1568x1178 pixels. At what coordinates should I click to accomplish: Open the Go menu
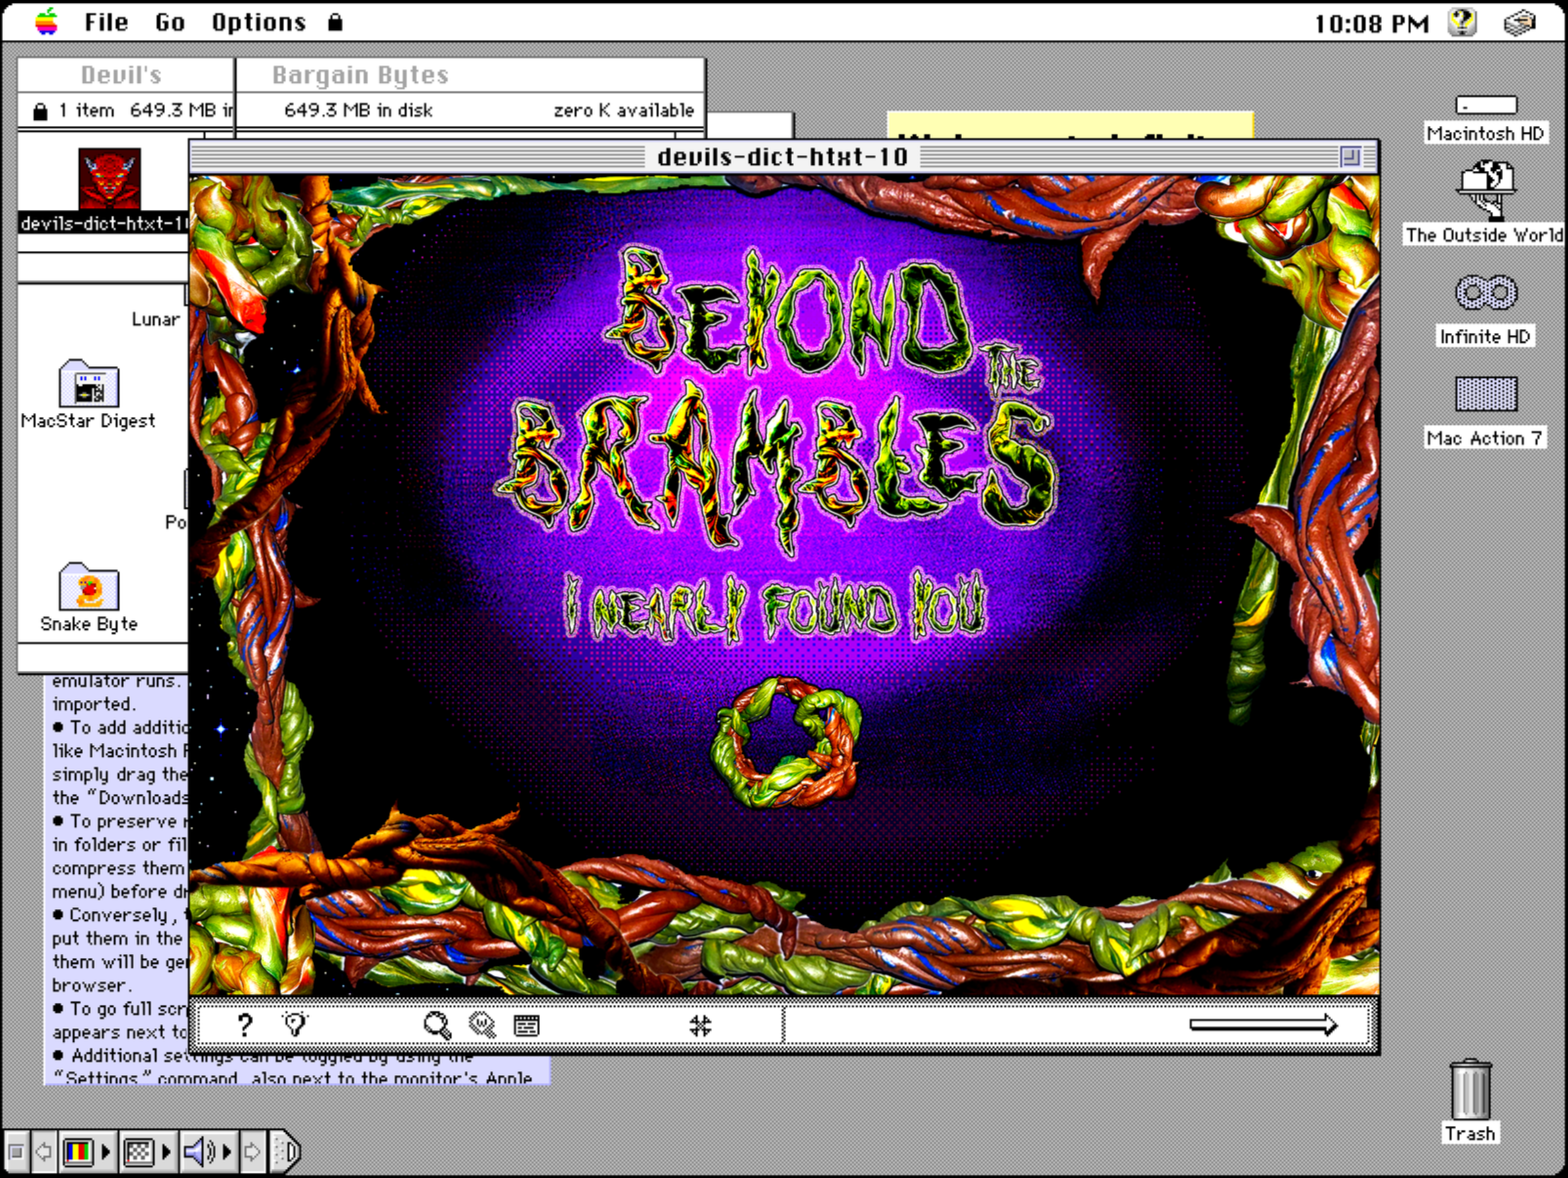[170, 22]
